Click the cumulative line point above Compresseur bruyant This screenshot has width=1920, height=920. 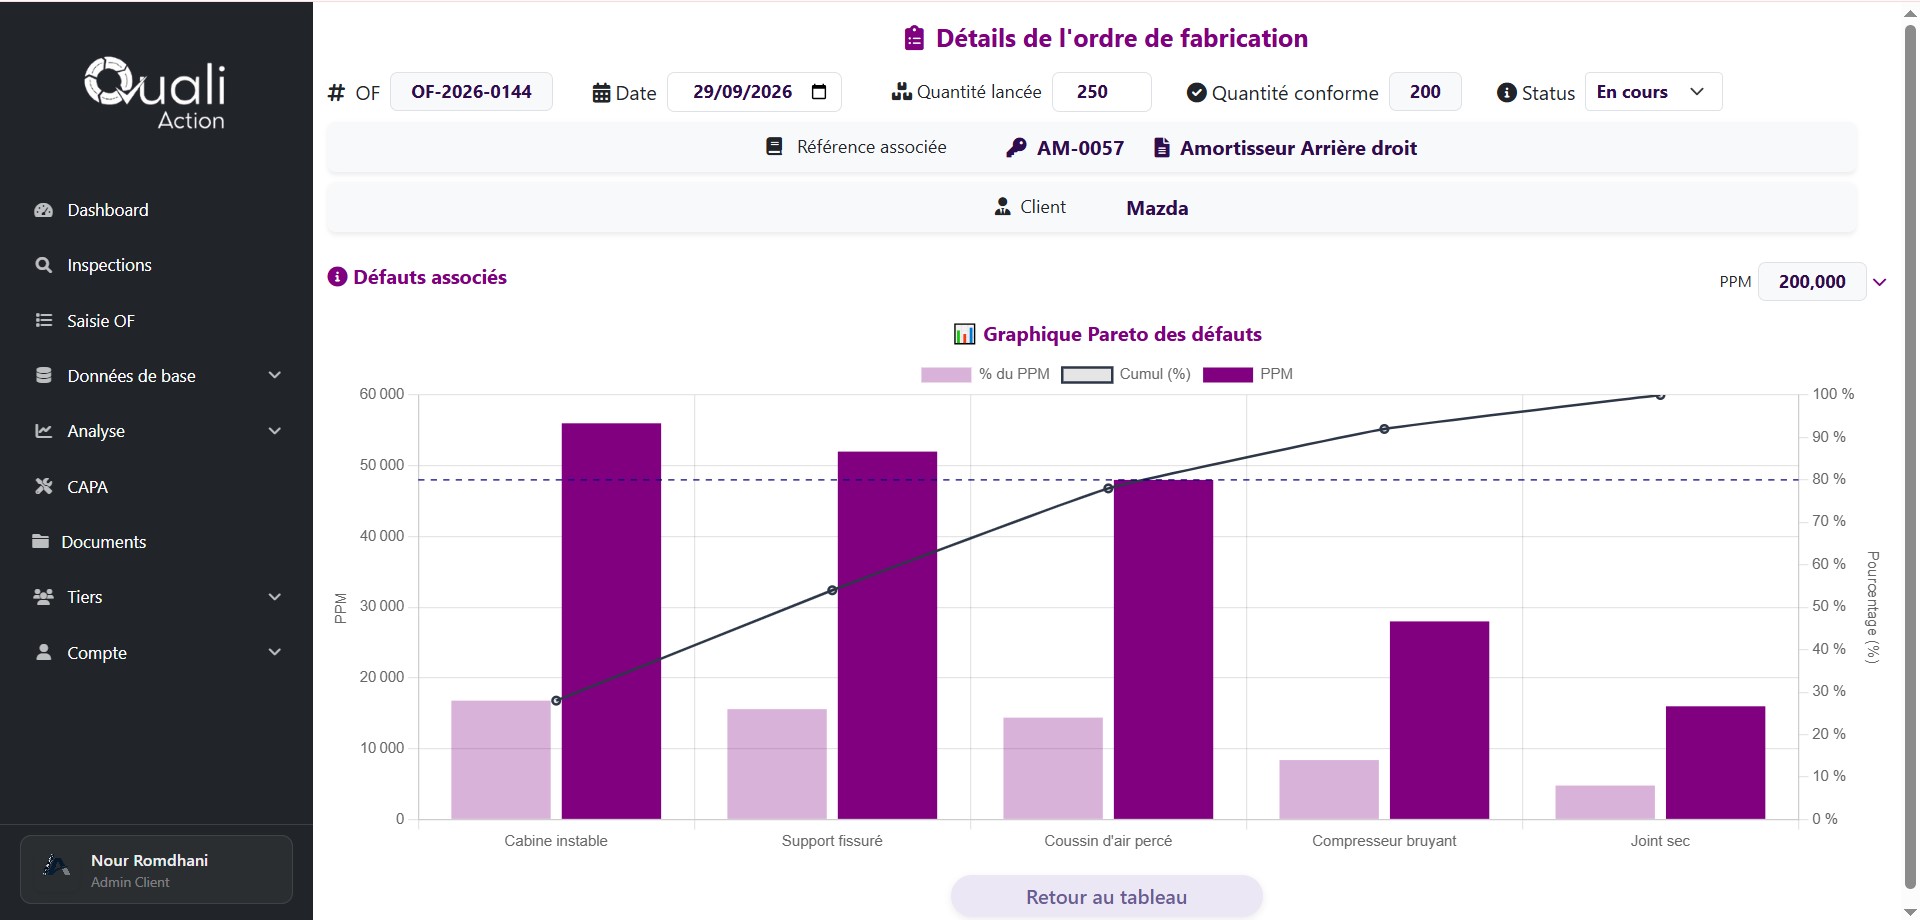coord(1384,429)
